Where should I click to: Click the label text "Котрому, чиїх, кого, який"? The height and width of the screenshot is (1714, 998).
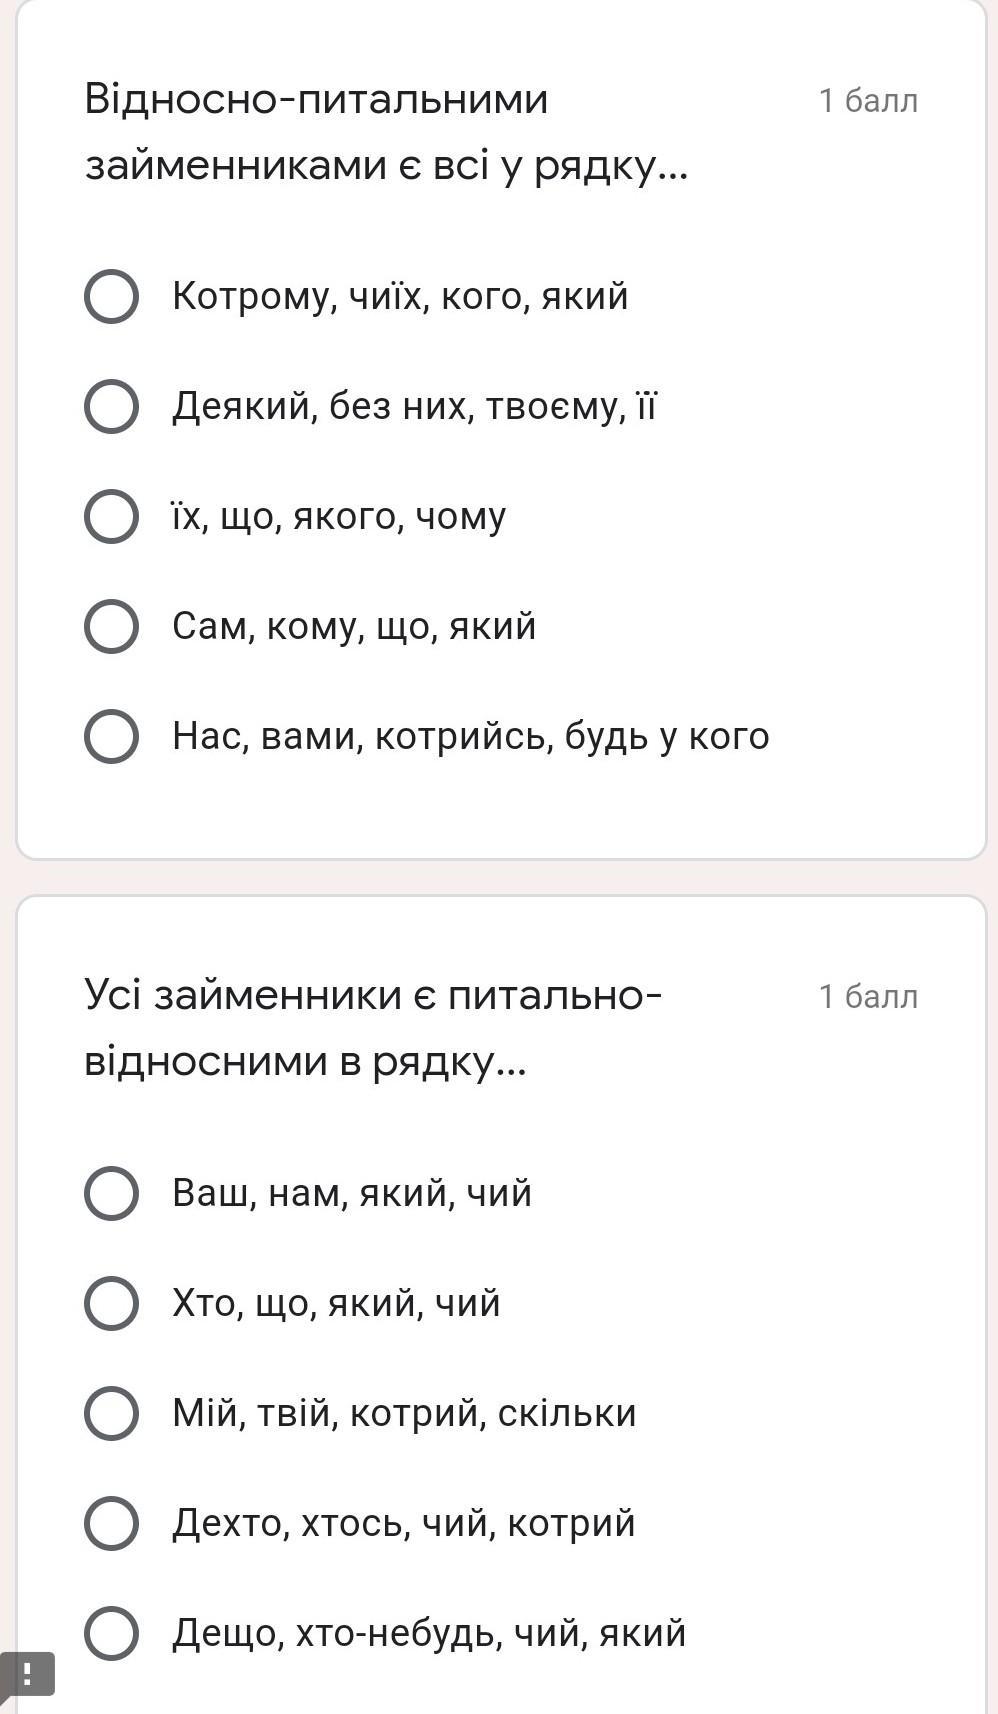point(400,296)
